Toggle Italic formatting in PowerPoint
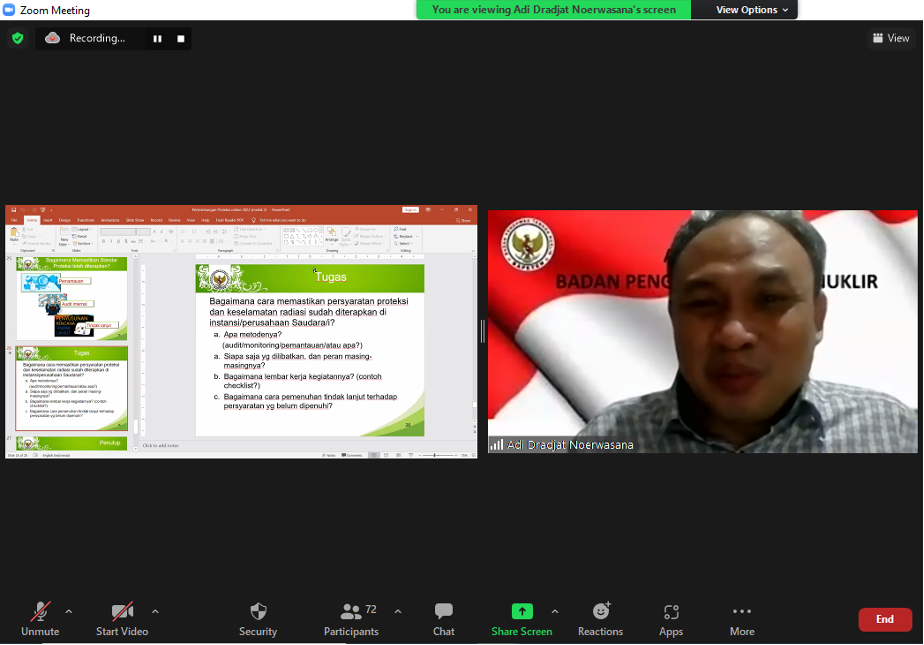 coord(111,242)
